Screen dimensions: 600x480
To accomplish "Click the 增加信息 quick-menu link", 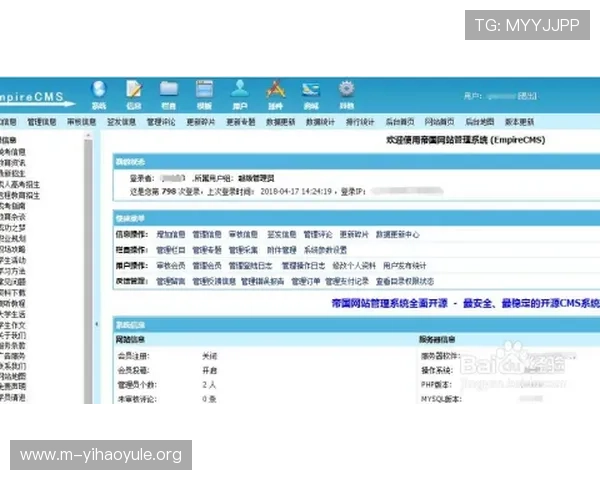I will (171, 234).
